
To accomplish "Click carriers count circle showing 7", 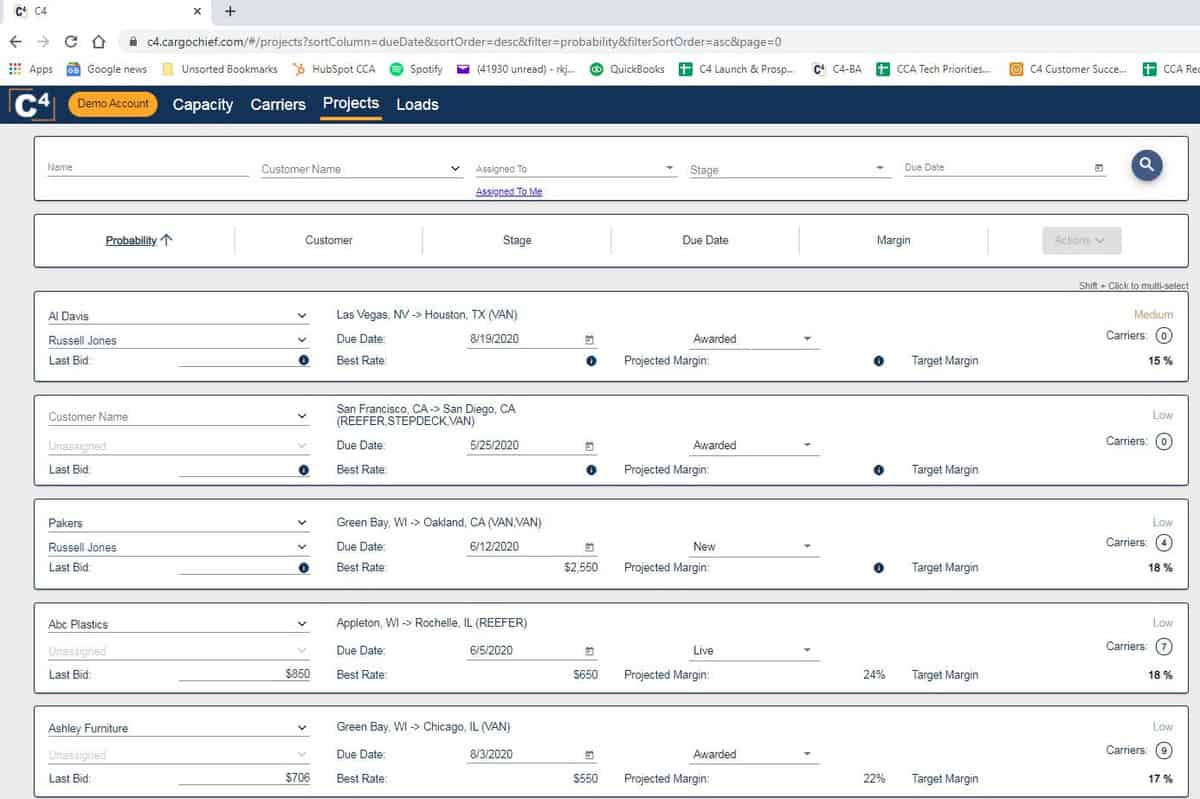I will coord(1163,647).
